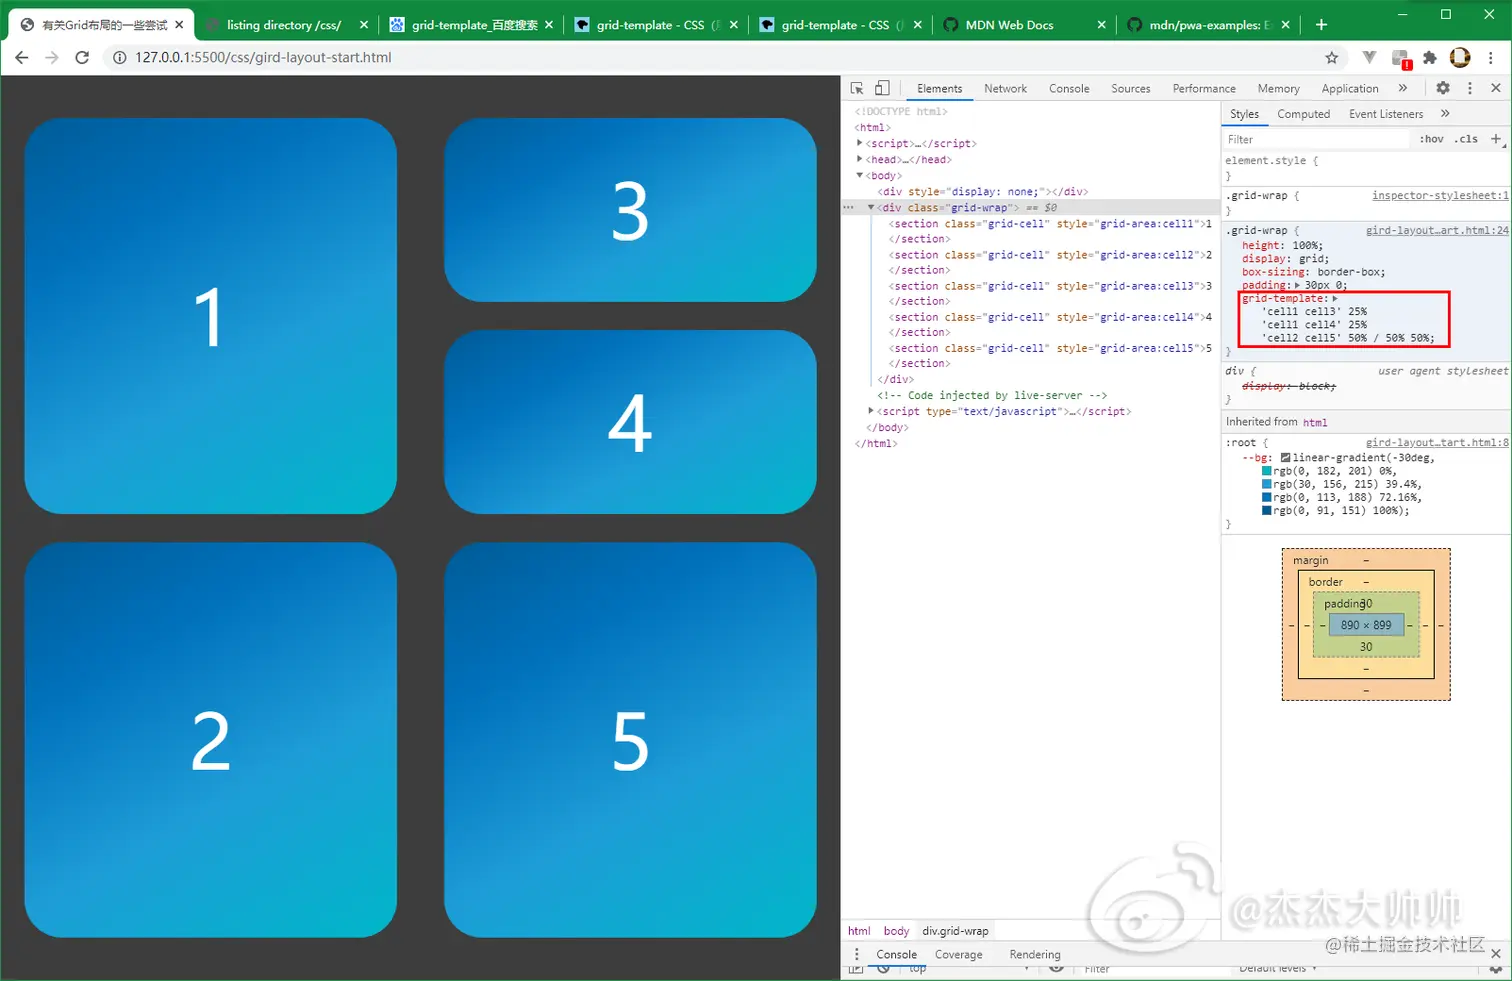Open DevTools settings gear

1443,88
